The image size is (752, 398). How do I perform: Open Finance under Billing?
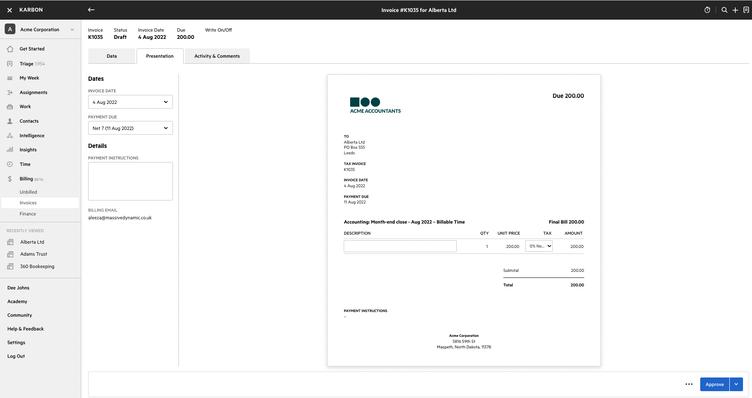point(28,214)
